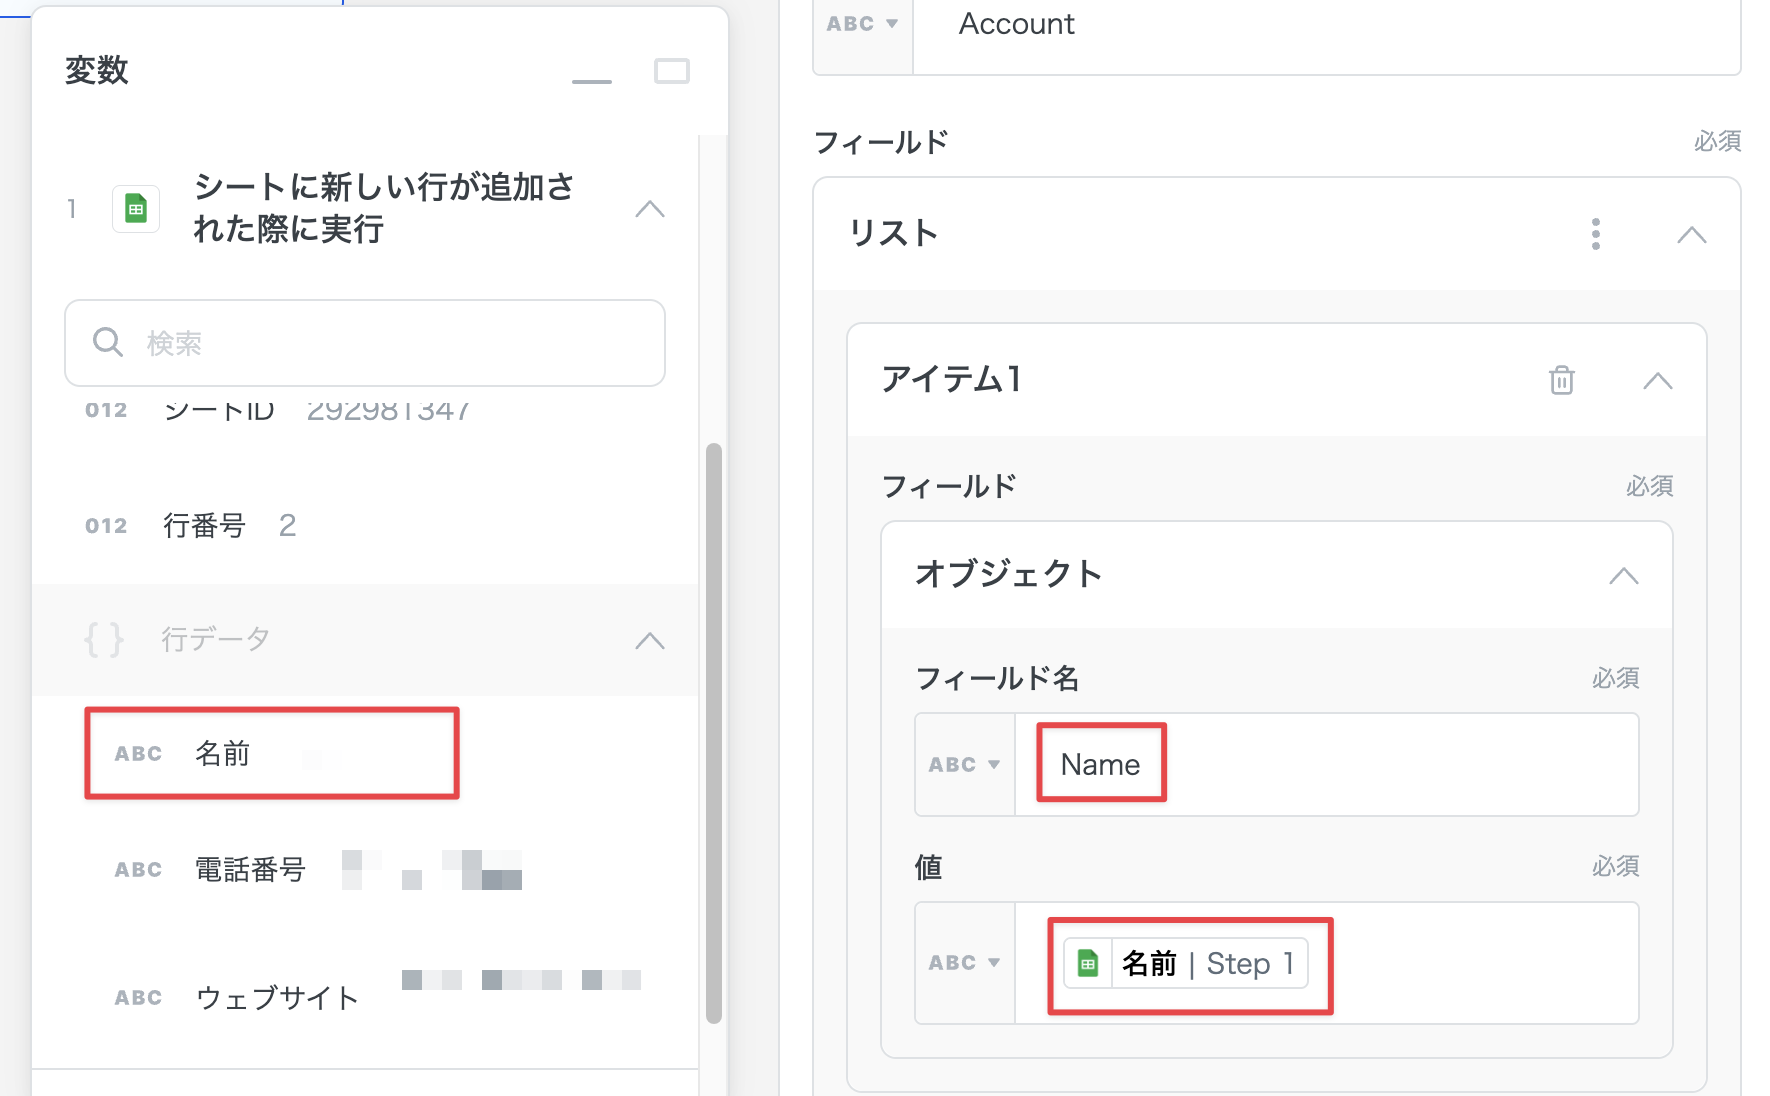Click the 名前 | Step 1 variable chip
The height and width of the screenshot is (1096, 1770).
click(1186, 964)
